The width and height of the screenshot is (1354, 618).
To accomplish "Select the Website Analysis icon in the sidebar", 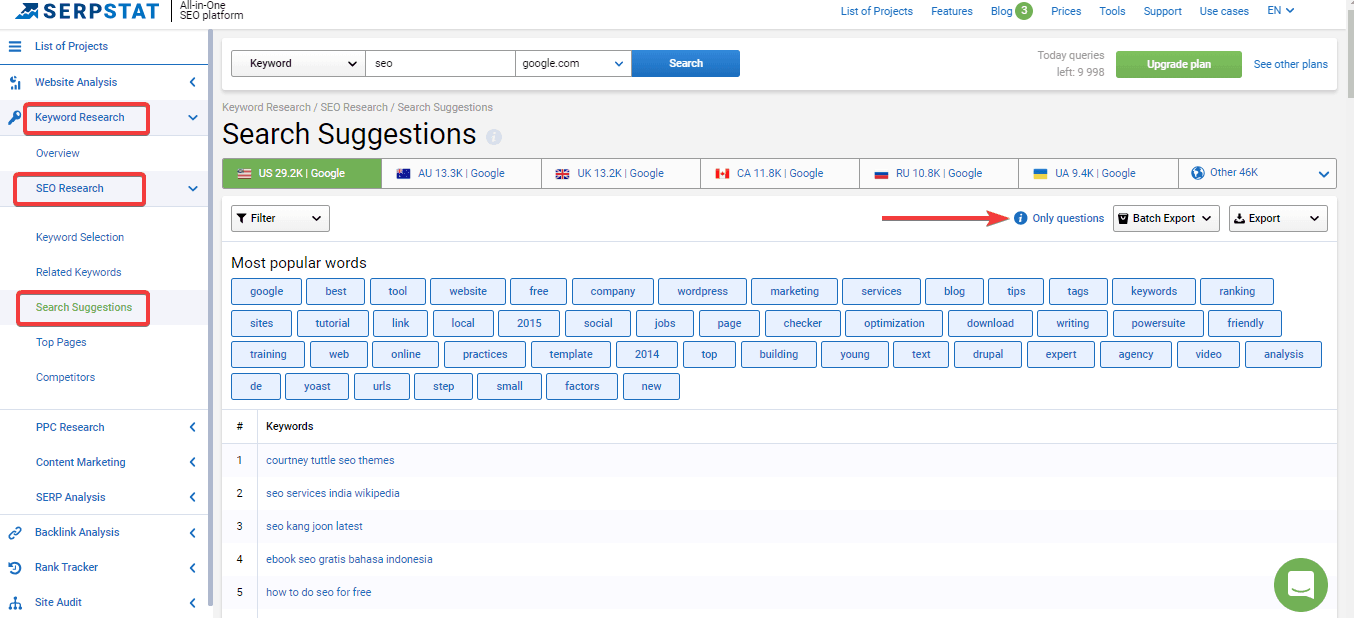I will point(14,81).
